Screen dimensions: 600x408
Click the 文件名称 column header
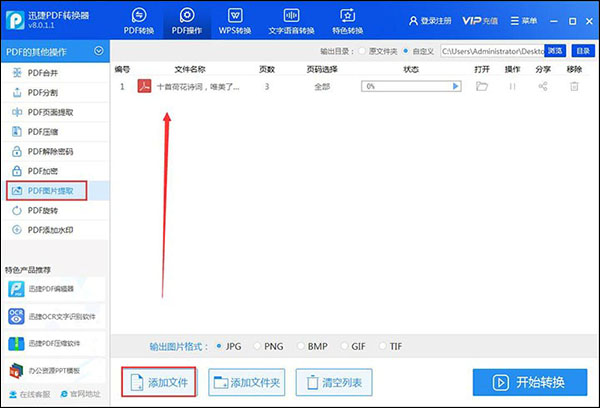coord(190,69)
